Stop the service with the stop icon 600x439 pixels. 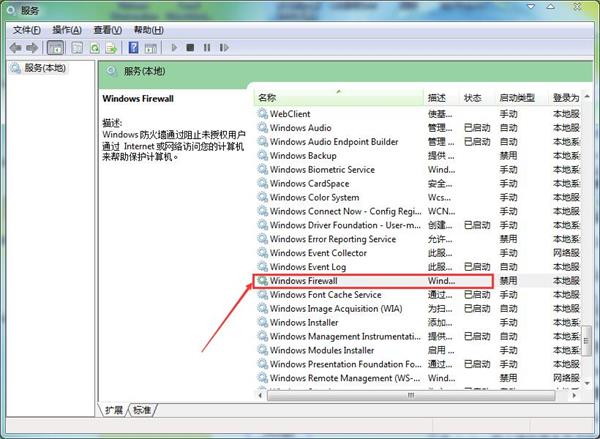pyautogui.click(x=190, y=47)
